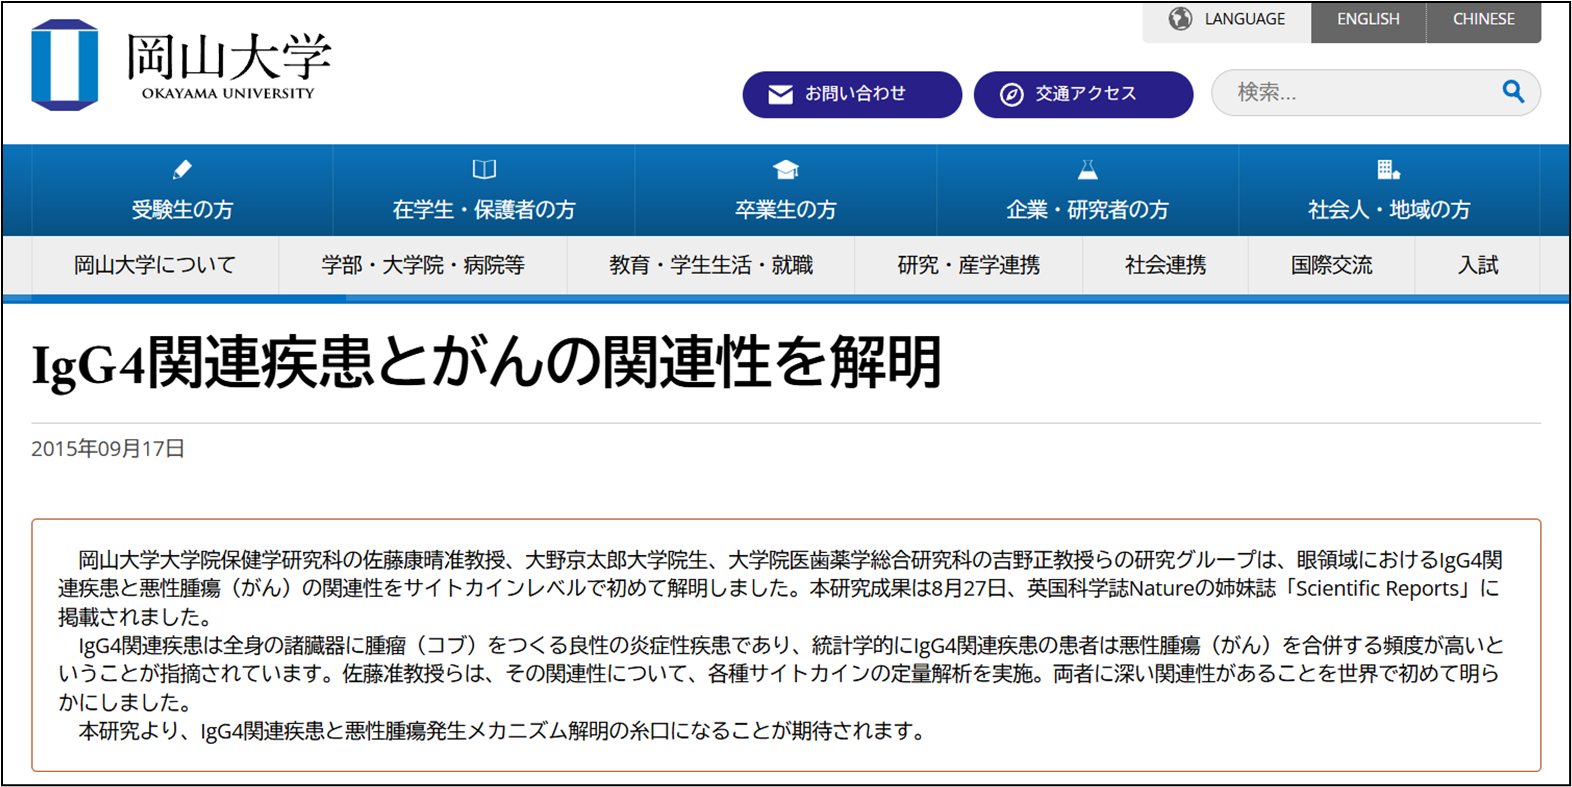
Task: Open the 研究・産学連携 menu
Action: (968, 265)
